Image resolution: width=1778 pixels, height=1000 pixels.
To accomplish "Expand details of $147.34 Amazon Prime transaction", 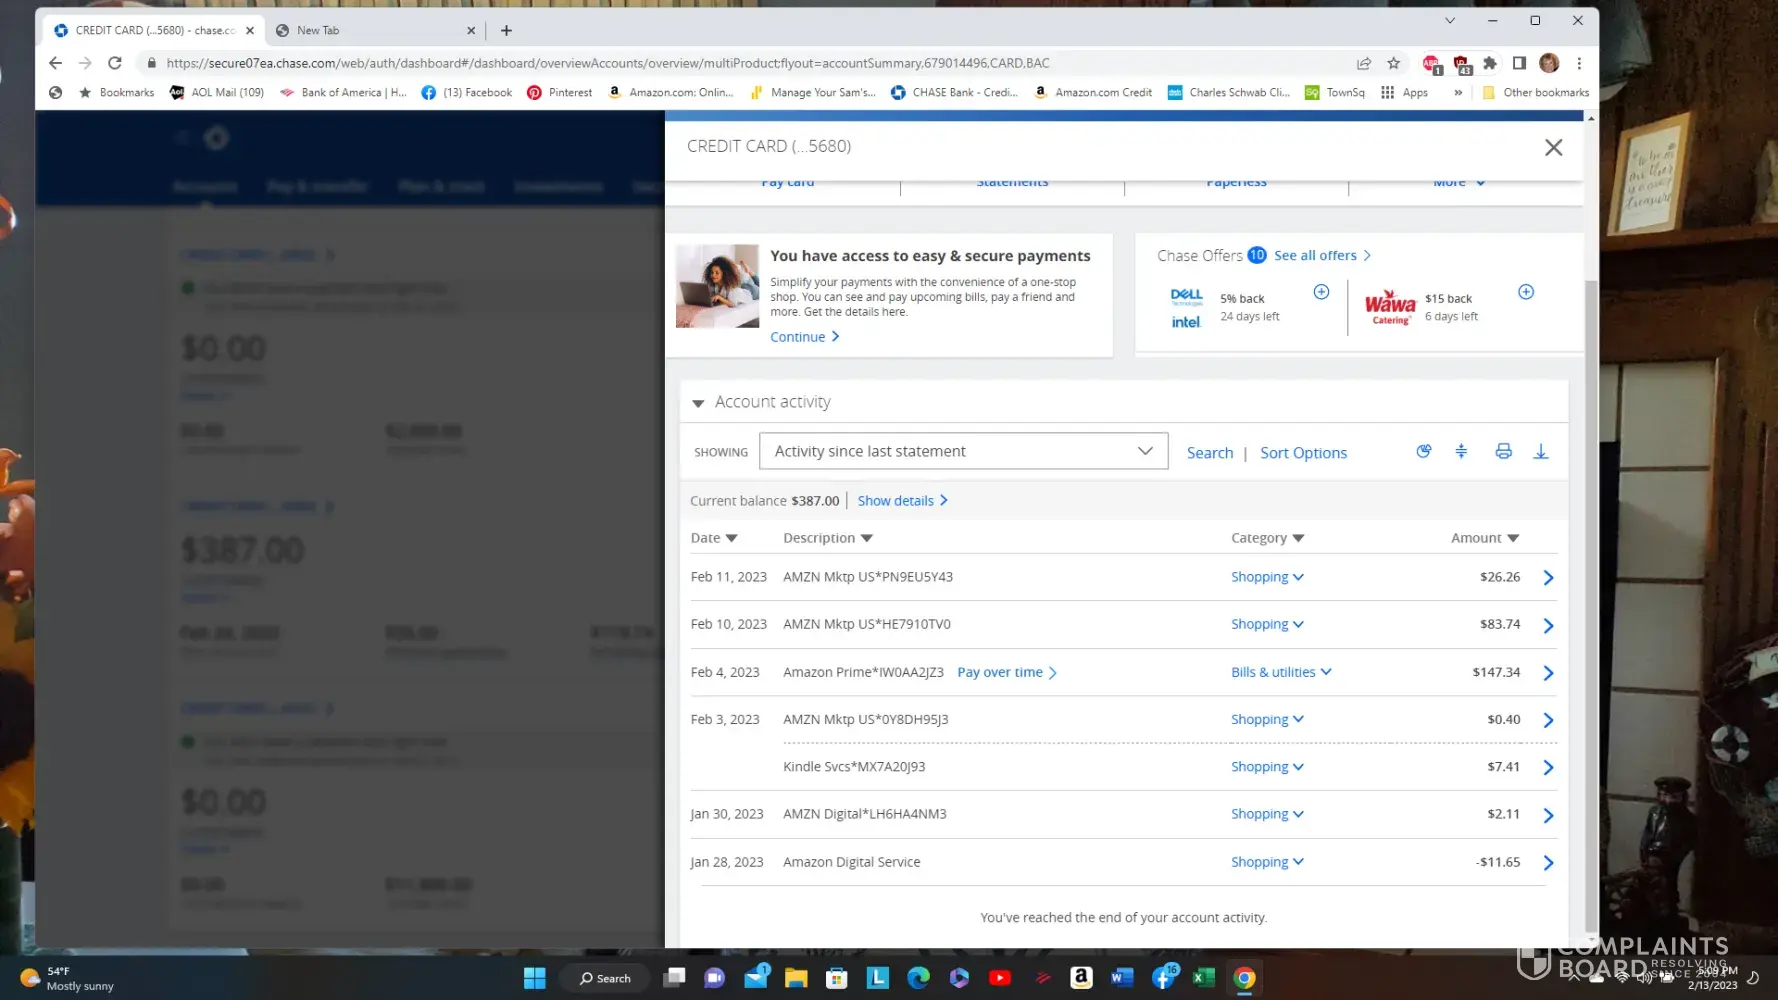I will pos(1547,673).
